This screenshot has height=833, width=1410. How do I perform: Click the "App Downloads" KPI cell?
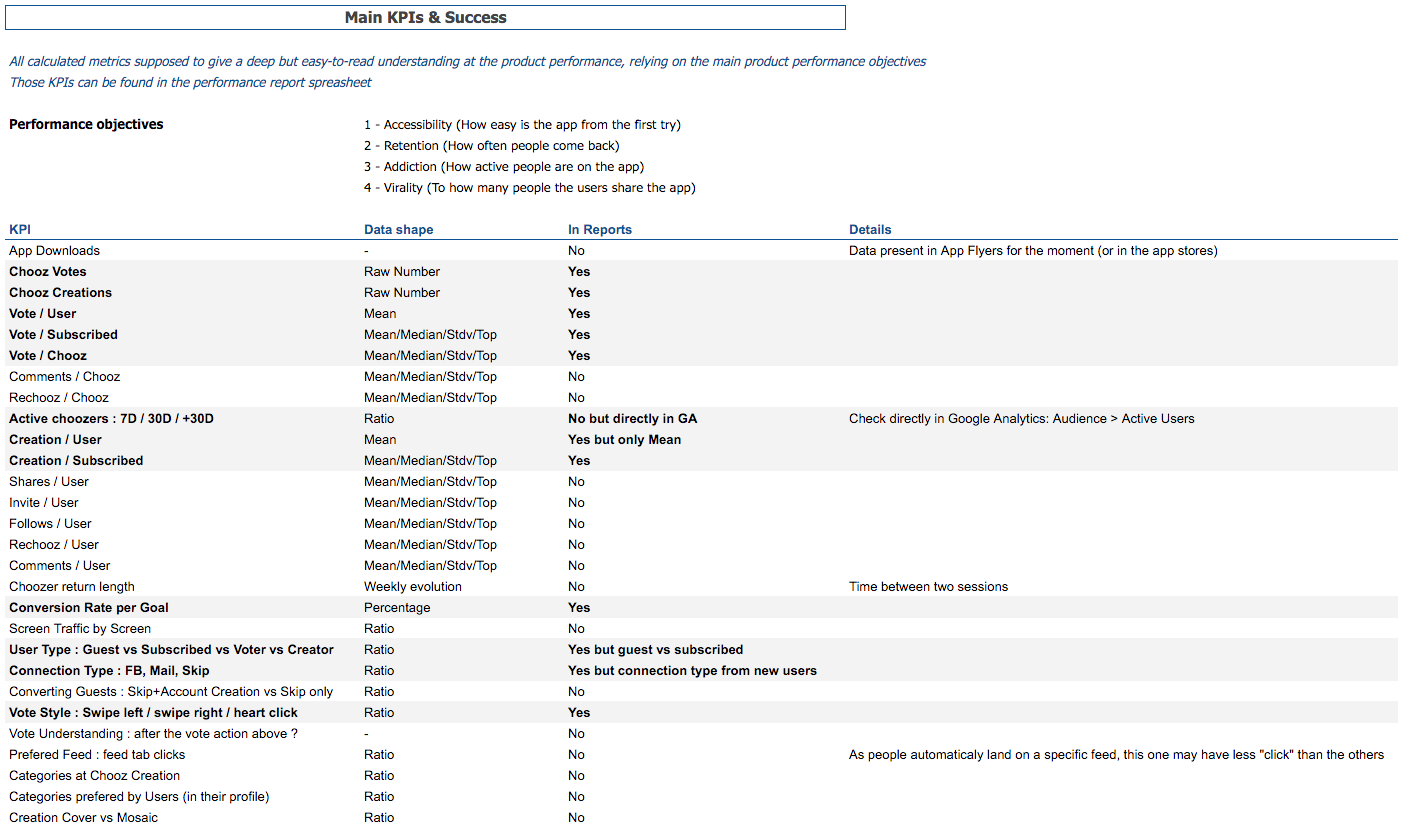point(55,251)
